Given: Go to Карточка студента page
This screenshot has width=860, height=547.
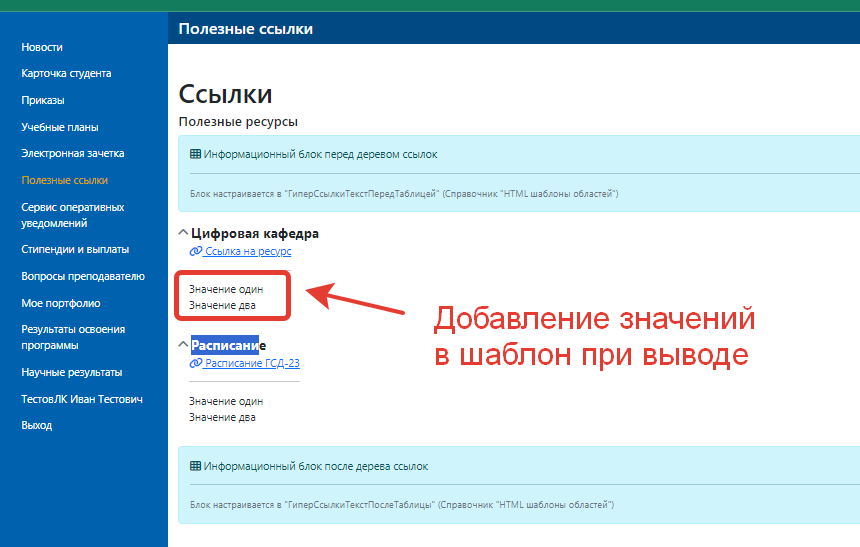Looking at the screenshot, I should point(66,73).
